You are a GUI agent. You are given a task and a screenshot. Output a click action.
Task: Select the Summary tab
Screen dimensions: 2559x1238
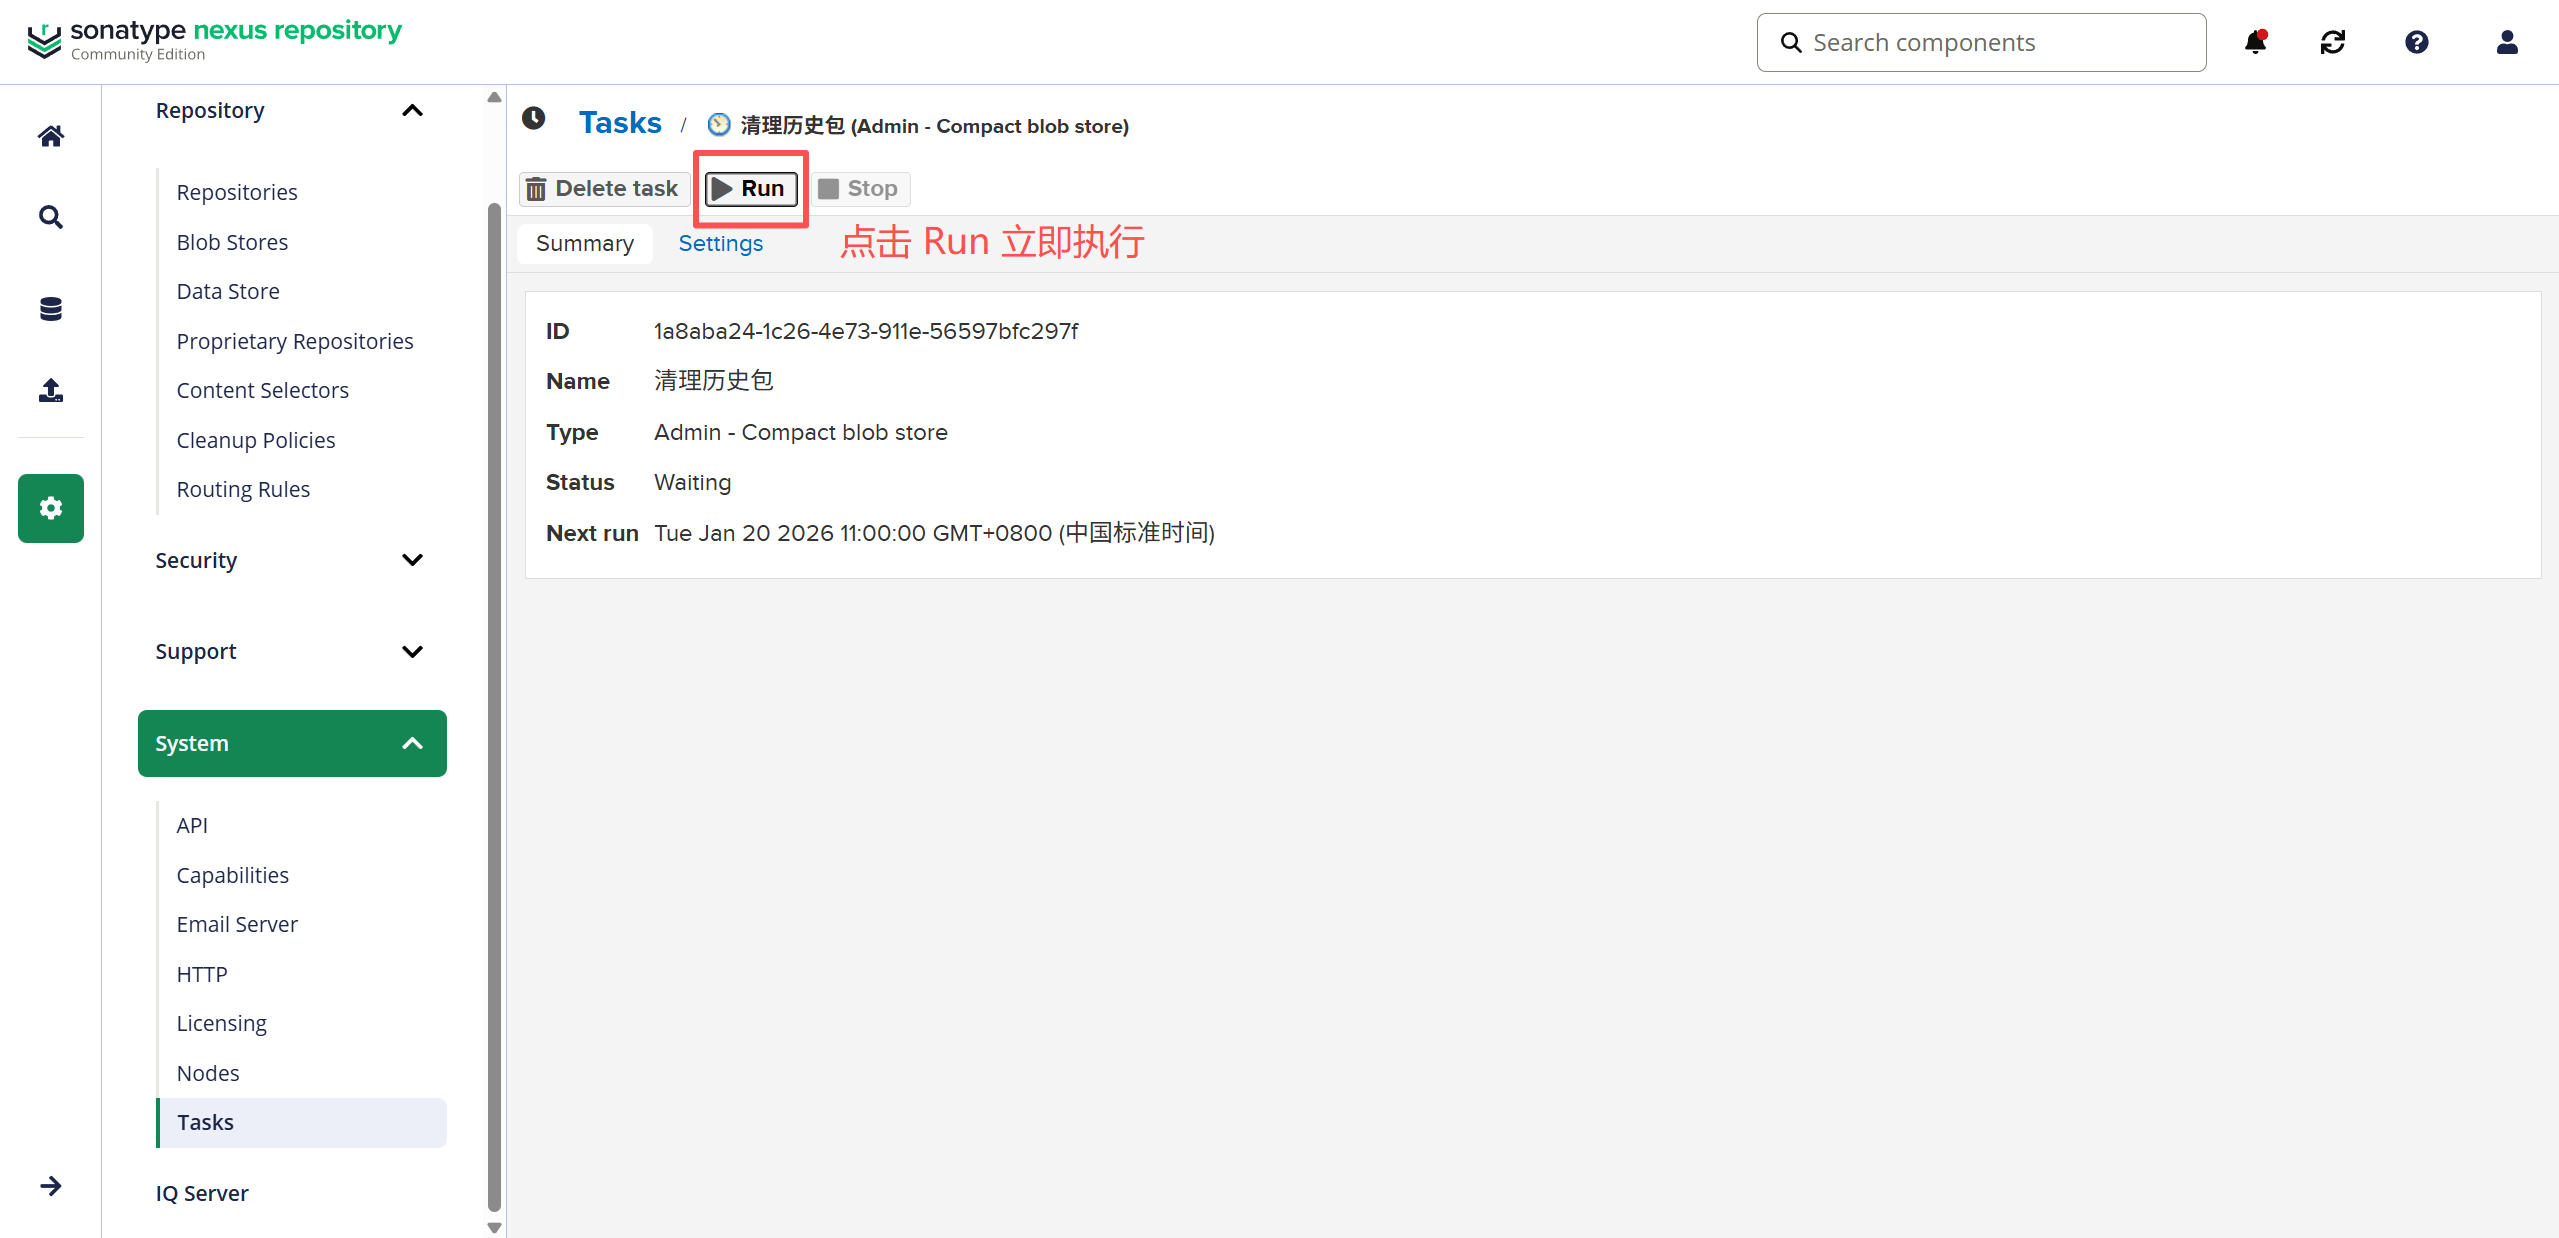[585, 244]
